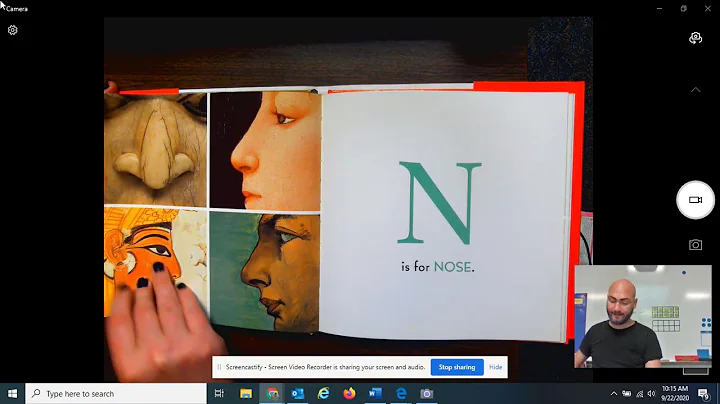Switch to Google Chrome on the taskbar
Screen dimensions: 720x404
[x=272, y=393]
